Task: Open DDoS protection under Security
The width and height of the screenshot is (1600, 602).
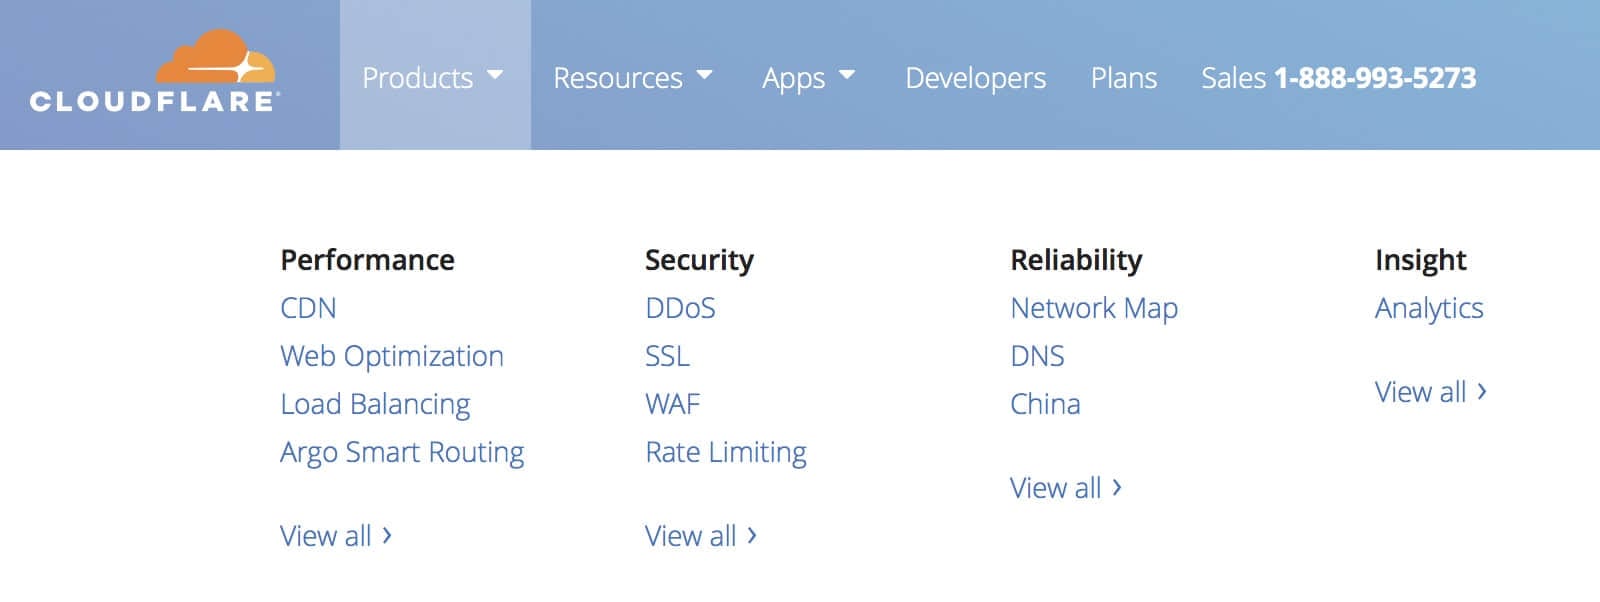Action: click(680, 308)
